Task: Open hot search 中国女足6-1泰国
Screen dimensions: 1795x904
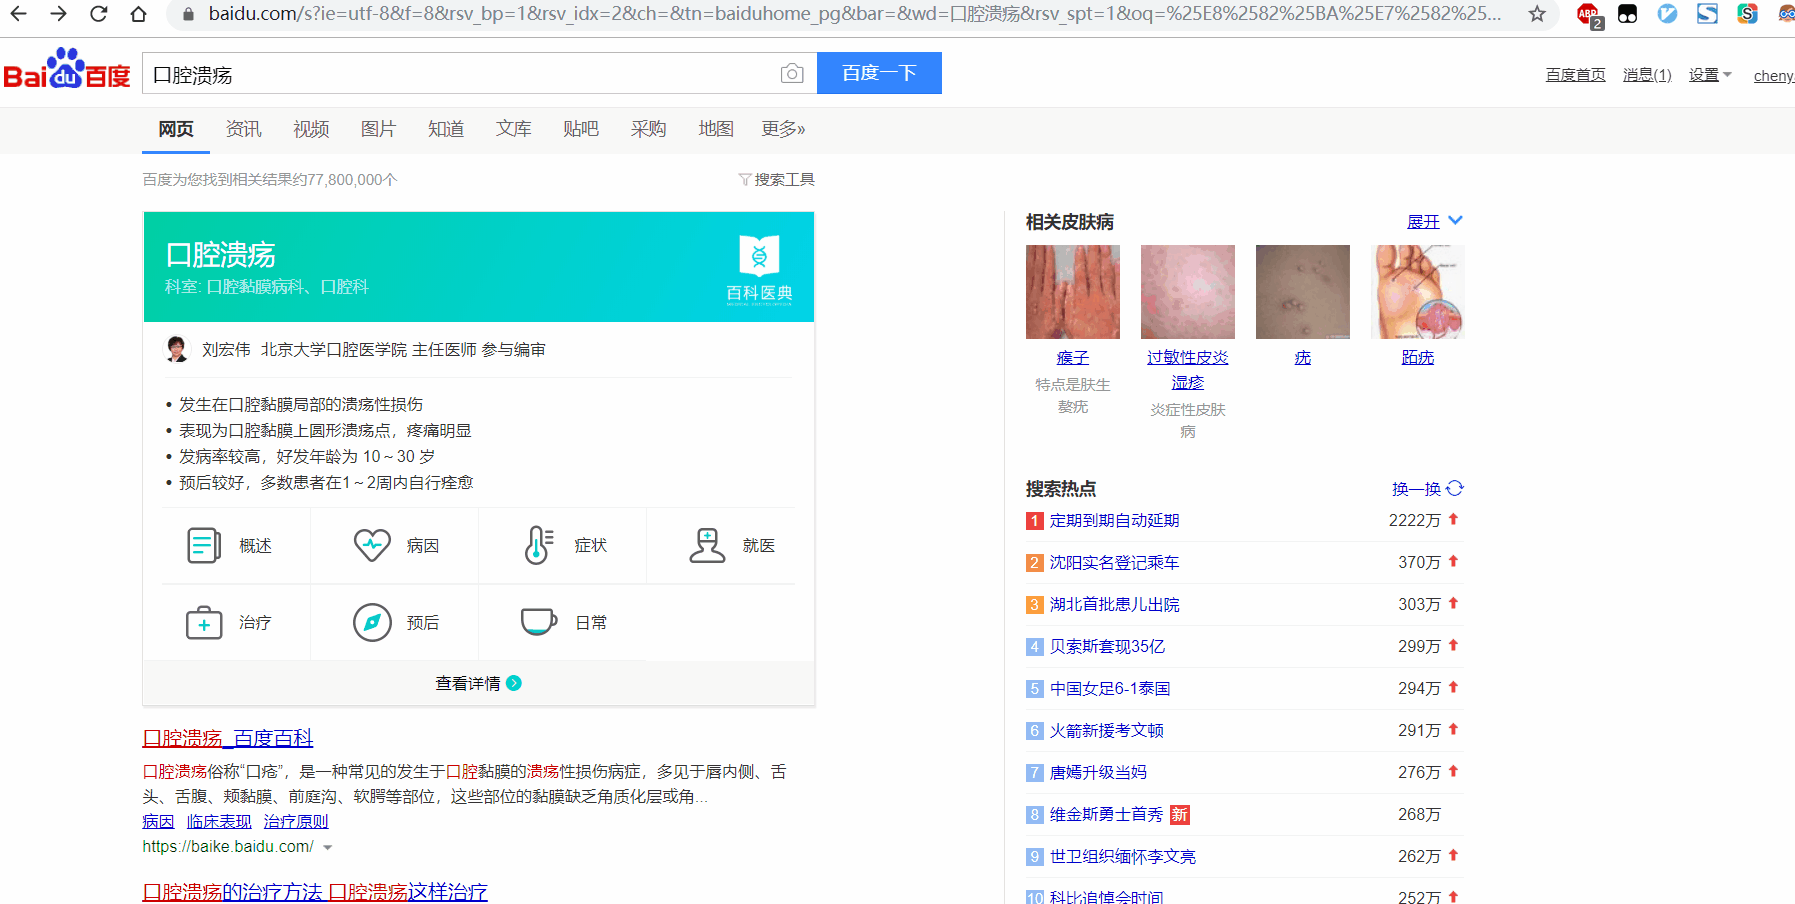Action: (1110, 688)
